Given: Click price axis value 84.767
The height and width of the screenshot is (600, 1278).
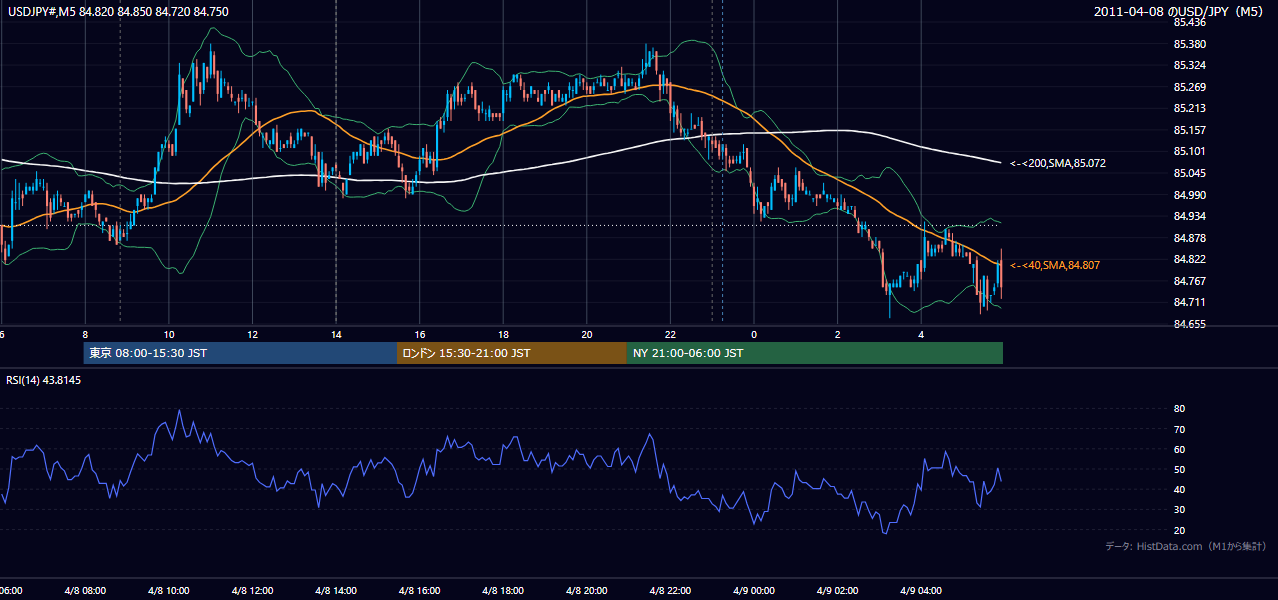Looking at the screenshot, I should pyautogui.click(x=1189, y=281).
